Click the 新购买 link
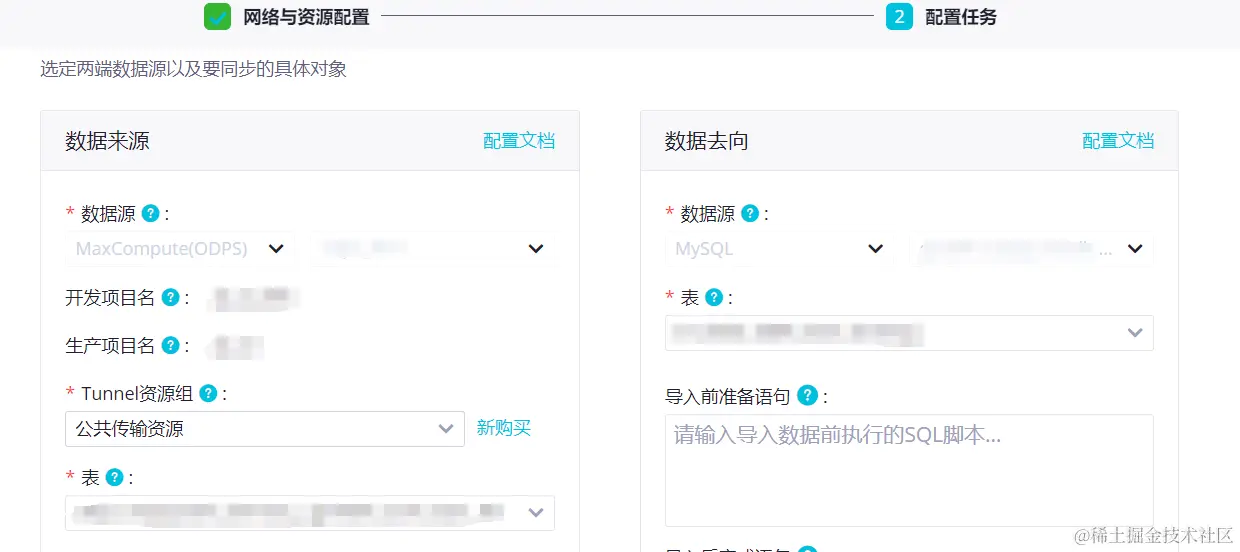The width and height of the screenshot is (1240, 552). tap(504, 428)
